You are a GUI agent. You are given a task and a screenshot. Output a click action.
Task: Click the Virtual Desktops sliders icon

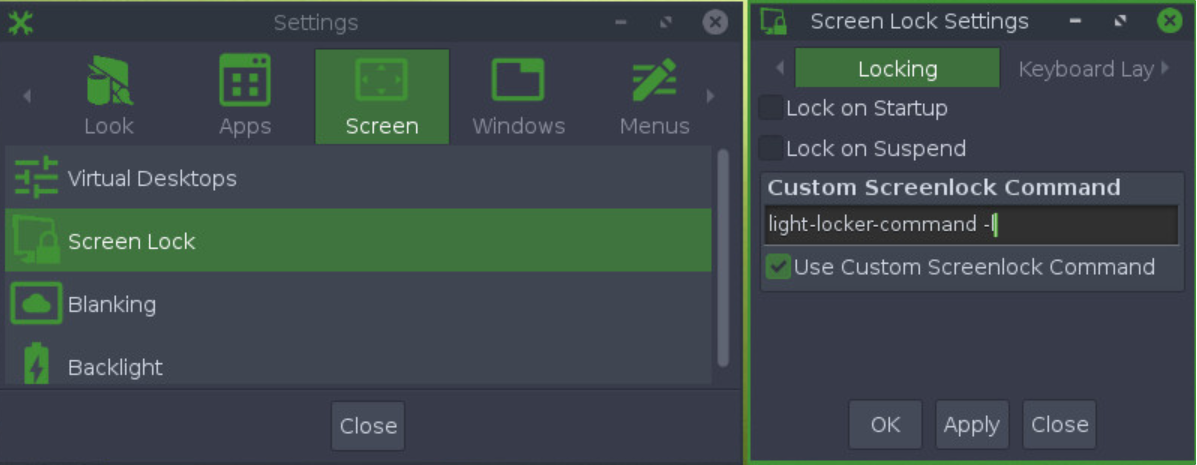[36, 178]
